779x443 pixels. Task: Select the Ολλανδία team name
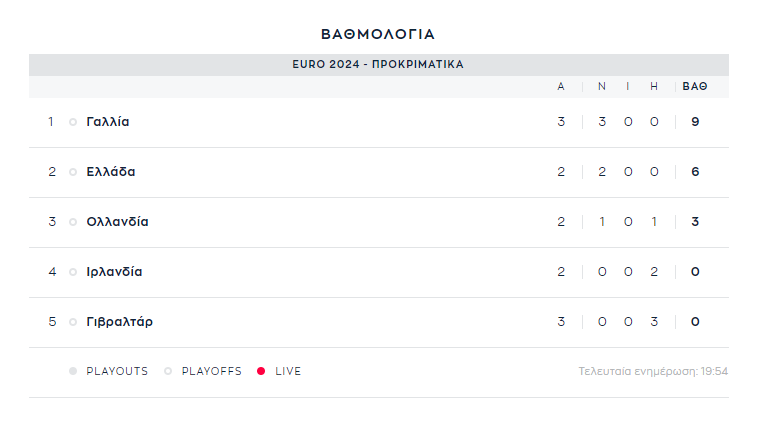[x=118, y=222]
